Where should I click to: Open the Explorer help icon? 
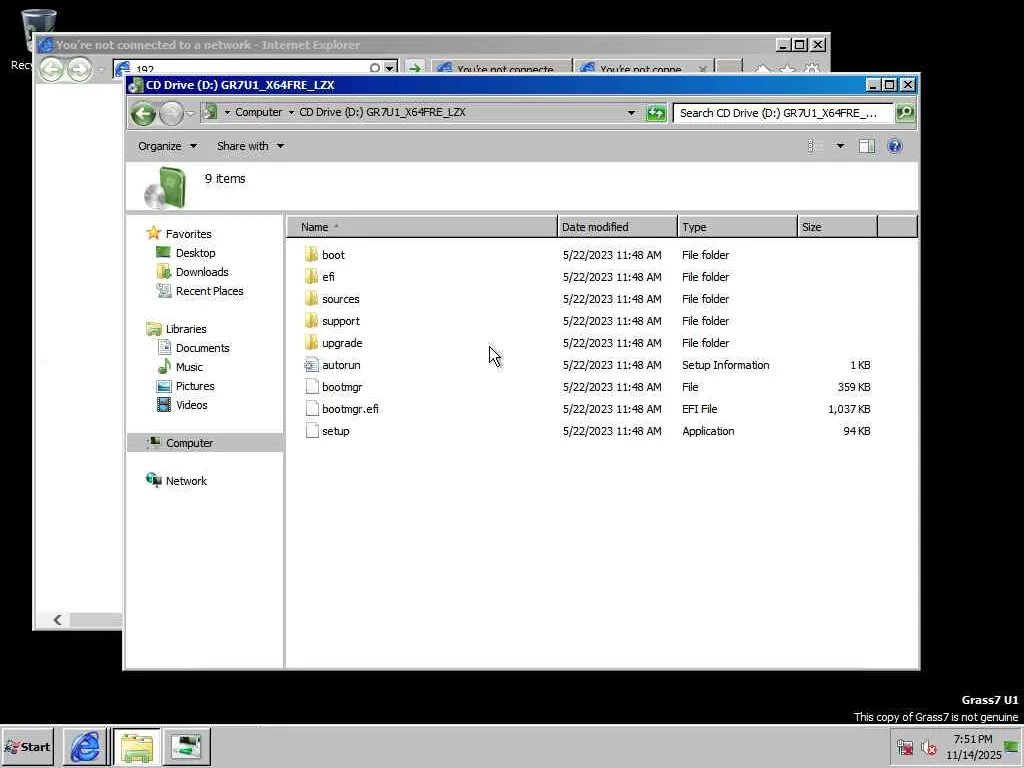[x=895, y=146]
